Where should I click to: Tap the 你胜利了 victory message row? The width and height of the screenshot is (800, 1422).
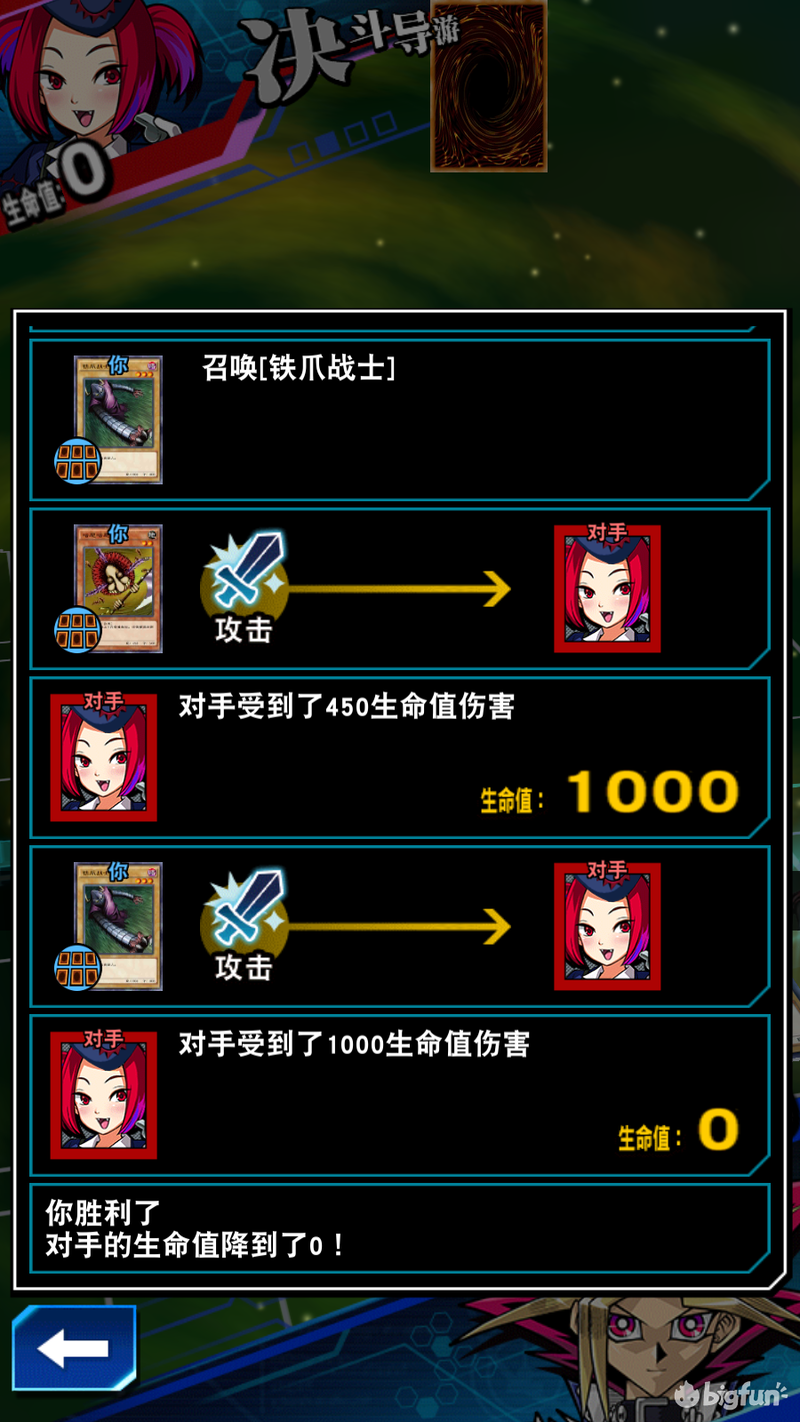coord(400,1230)
